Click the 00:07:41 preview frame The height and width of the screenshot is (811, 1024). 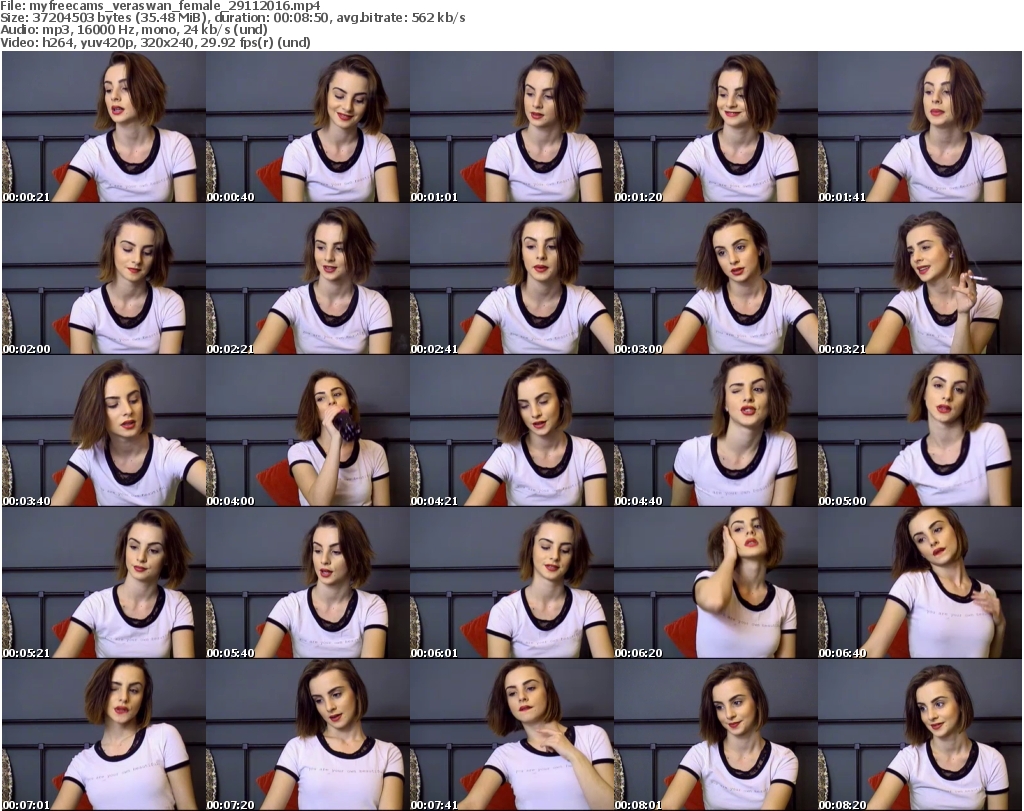(511, 735)
